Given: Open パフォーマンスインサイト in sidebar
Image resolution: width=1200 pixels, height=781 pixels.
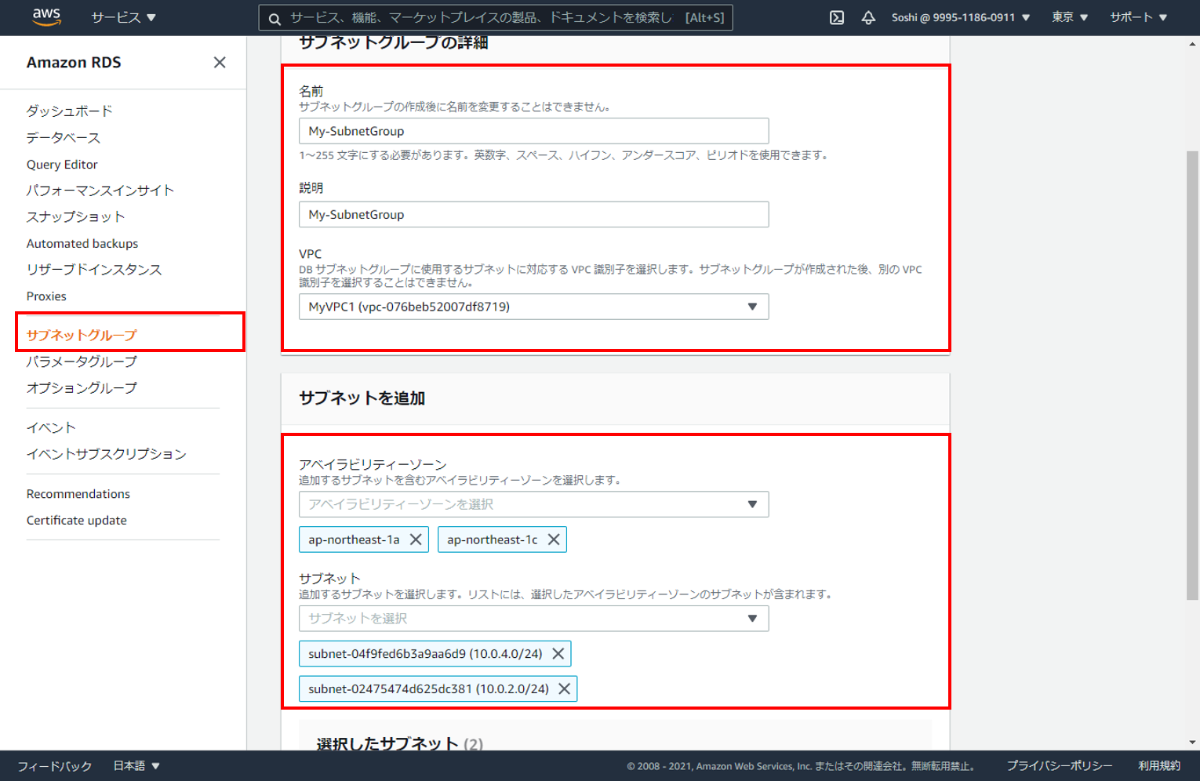Looking at the screenshot, I should (x=100, y=190).
